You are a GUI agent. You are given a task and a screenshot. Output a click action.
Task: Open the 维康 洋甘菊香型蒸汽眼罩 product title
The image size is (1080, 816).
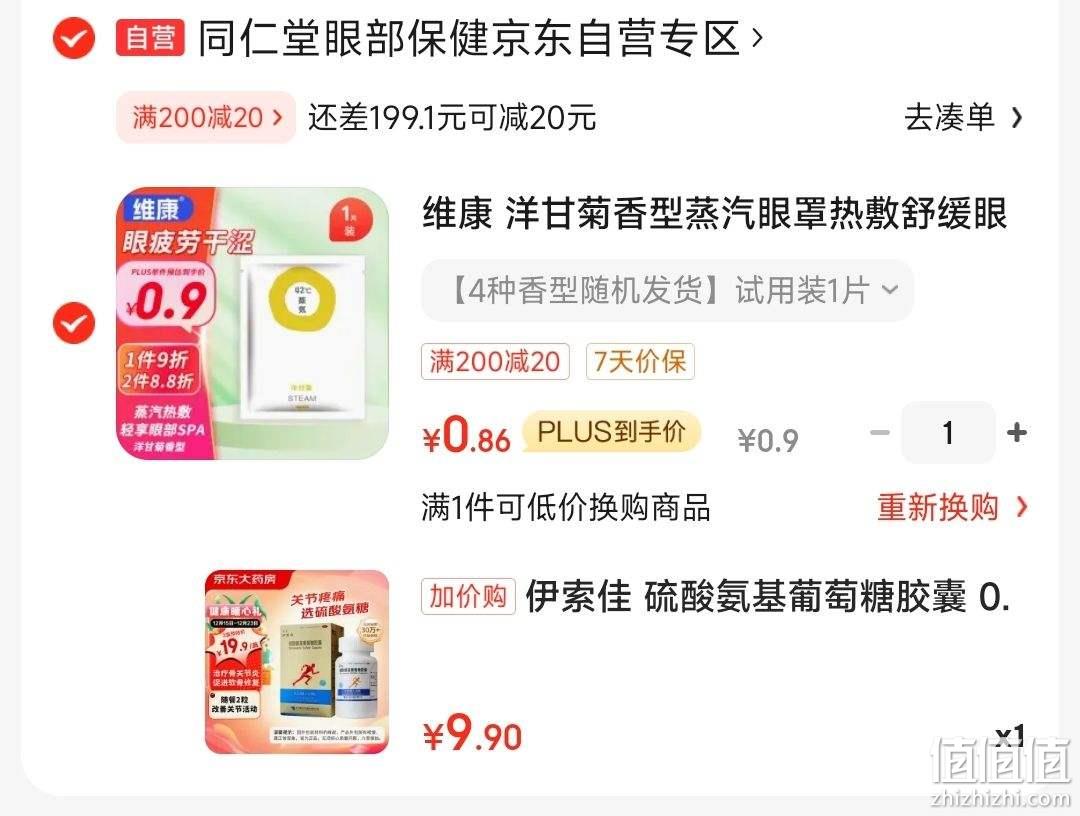point(714,213)
